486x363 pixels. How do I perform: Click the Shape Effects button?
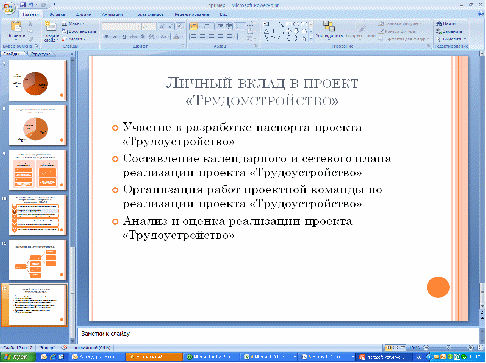404,39
